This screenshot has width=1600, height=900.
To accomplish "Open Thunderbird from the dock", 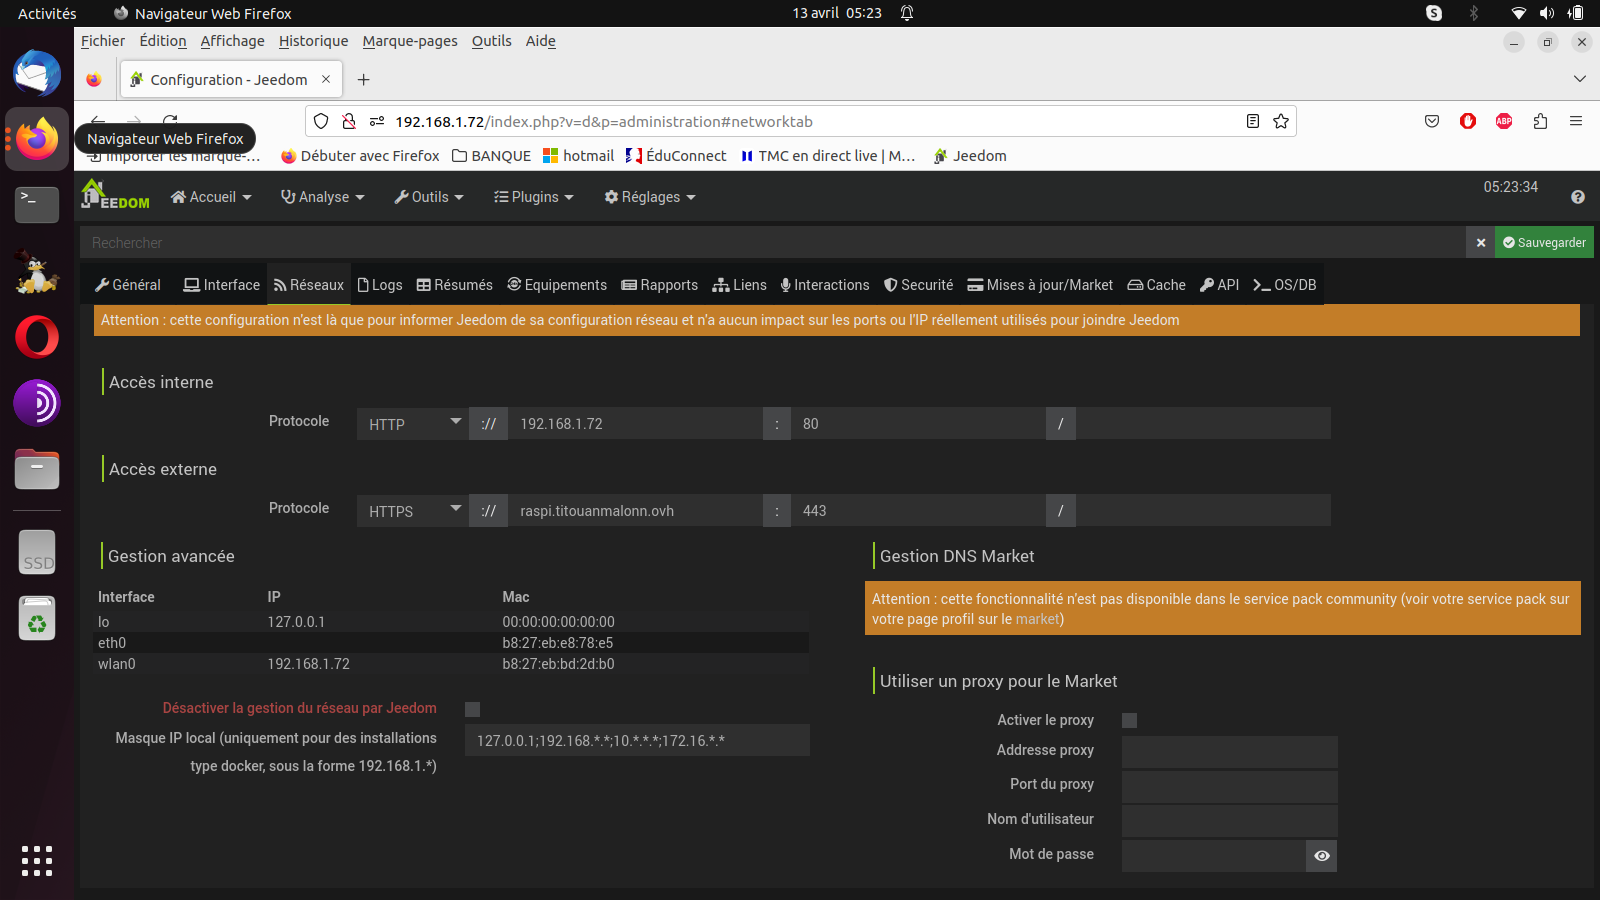I will coord(37,74).
